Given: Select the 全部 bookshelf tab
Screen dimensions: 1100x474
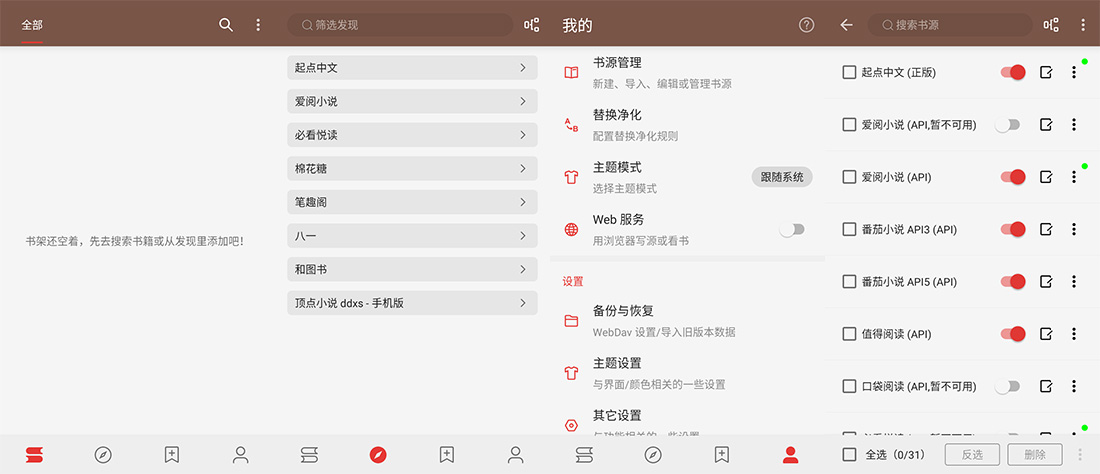Looking at the screenshot, I should tap(32, 25).
